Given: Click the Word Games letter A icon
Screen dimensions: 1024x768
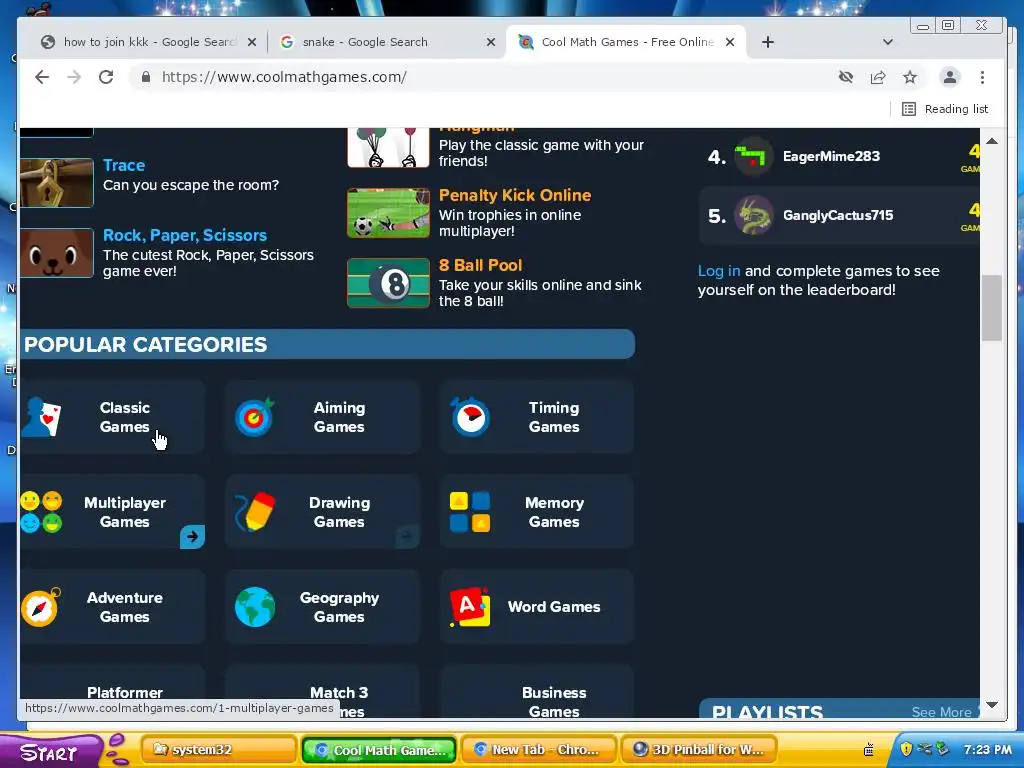Looking at the screenshot, I should (470, 607).
